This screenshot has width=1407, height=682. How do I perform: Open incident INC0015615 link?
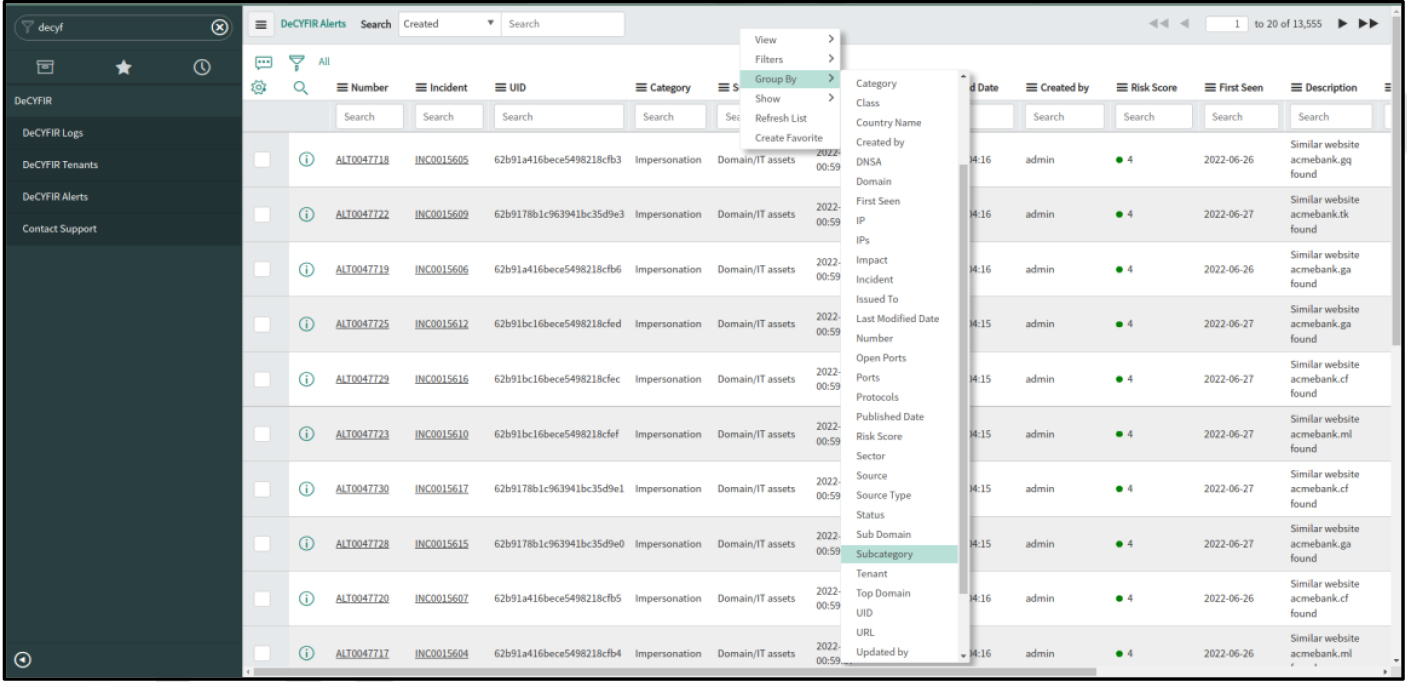coord(441,544)
